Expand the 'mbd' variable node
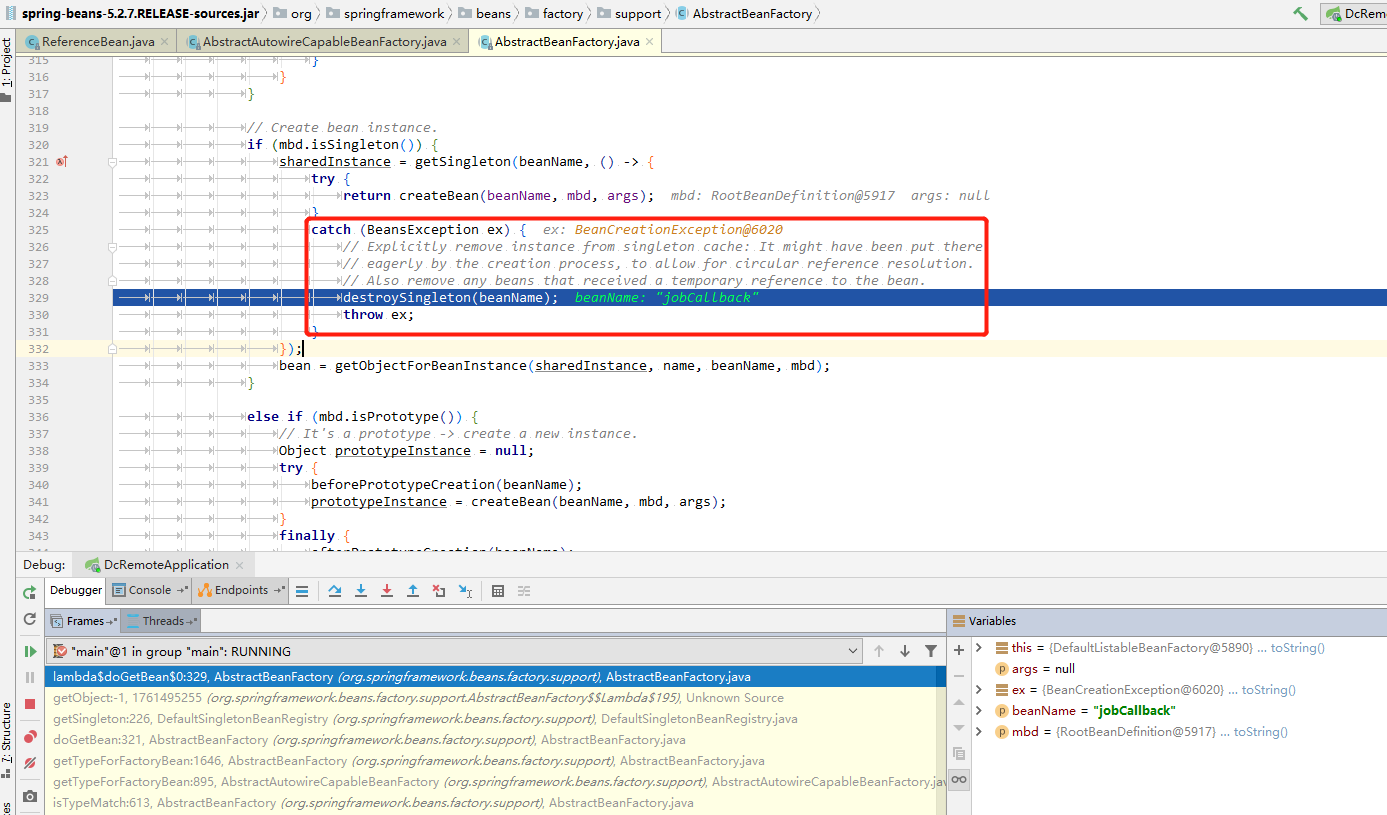 point(980,732)
